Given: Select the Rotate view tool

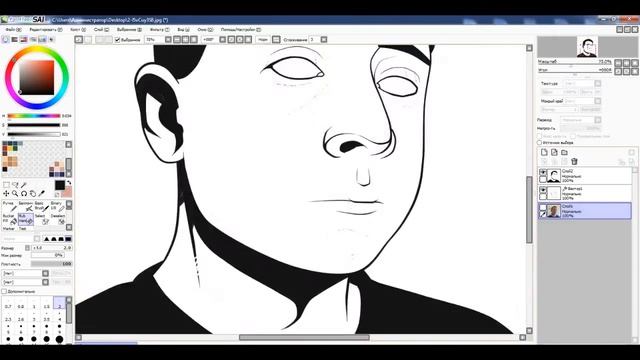Looking at the screenshot, I should pyautogui.click(x=24, y=193).
